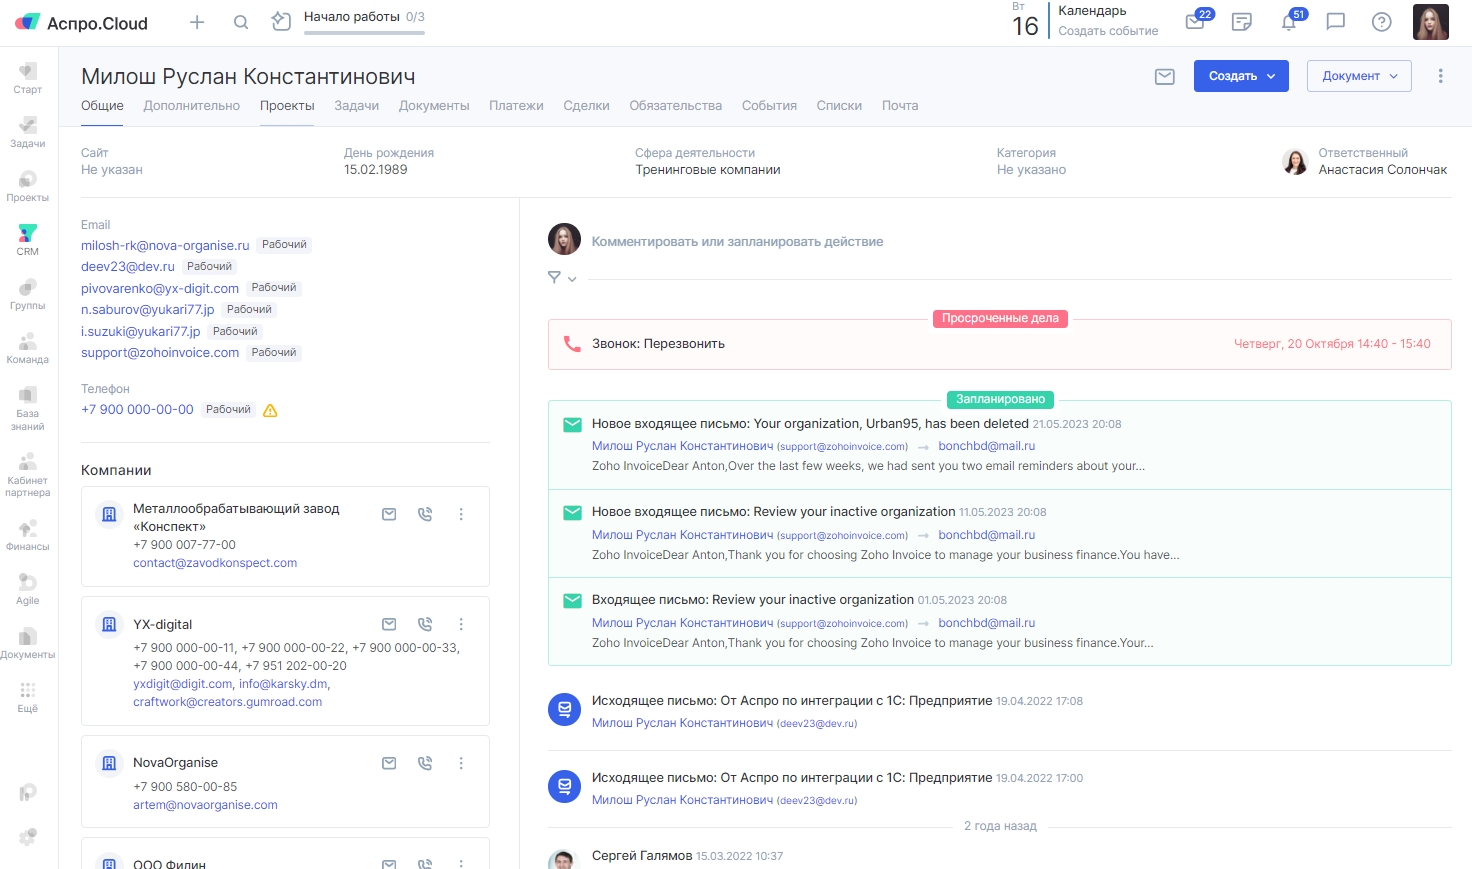Image resolution: width=1472 pixels, height=869 pixels.
Task: Click the Начало работы progress bar
Action: [364, 32]
